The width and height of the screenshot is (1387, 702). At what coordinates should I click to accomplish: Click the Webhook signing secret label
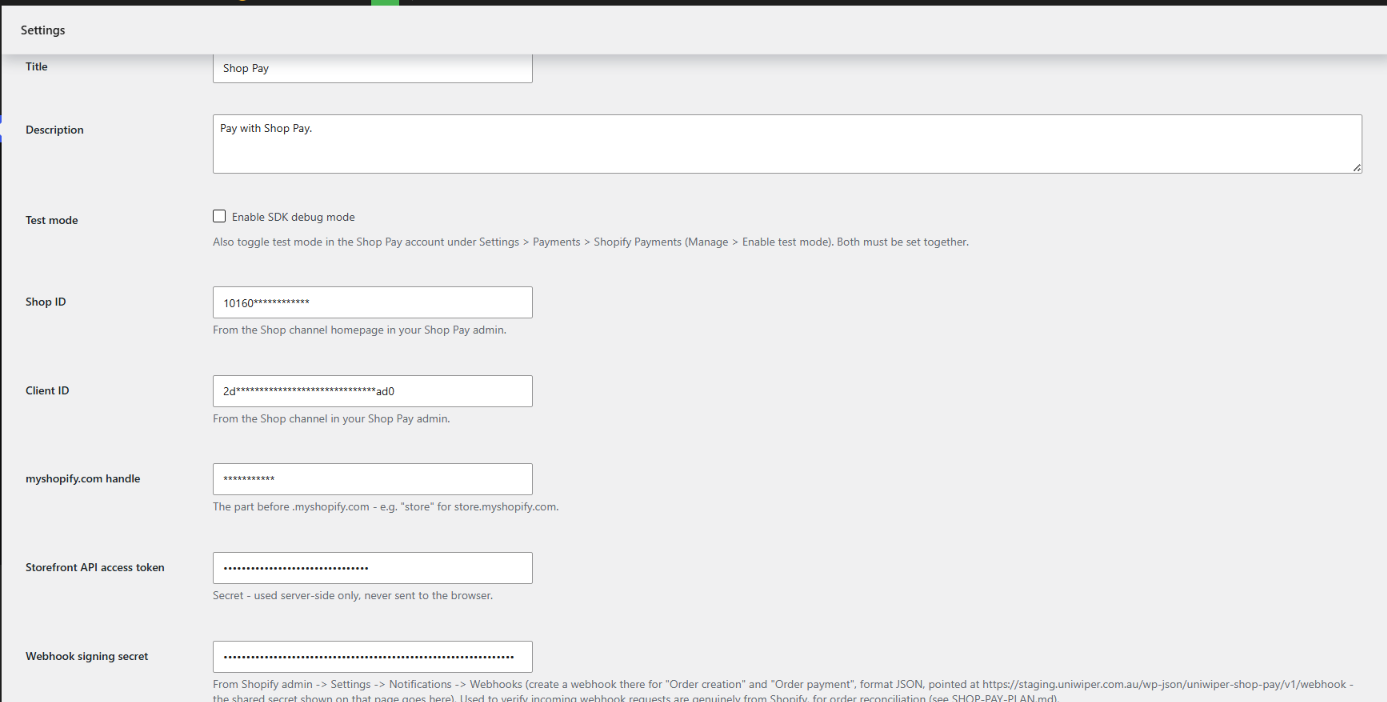pyautogui.click(x=87, y=657)
